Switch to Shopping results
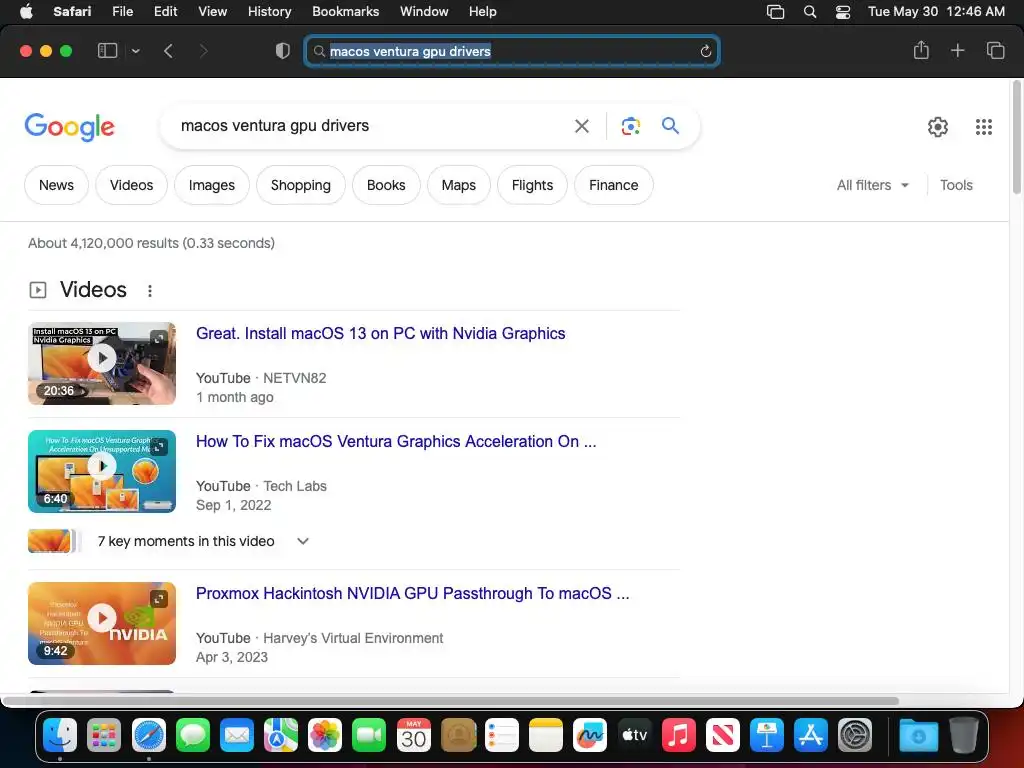This screenshot has width=1024, height=768. click(300, 185)
